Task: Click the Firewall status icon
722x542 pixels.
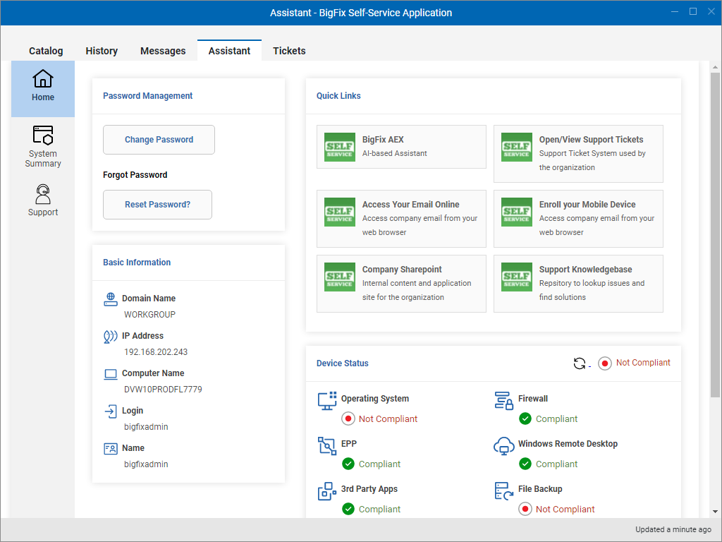Action: pos(504,401)
